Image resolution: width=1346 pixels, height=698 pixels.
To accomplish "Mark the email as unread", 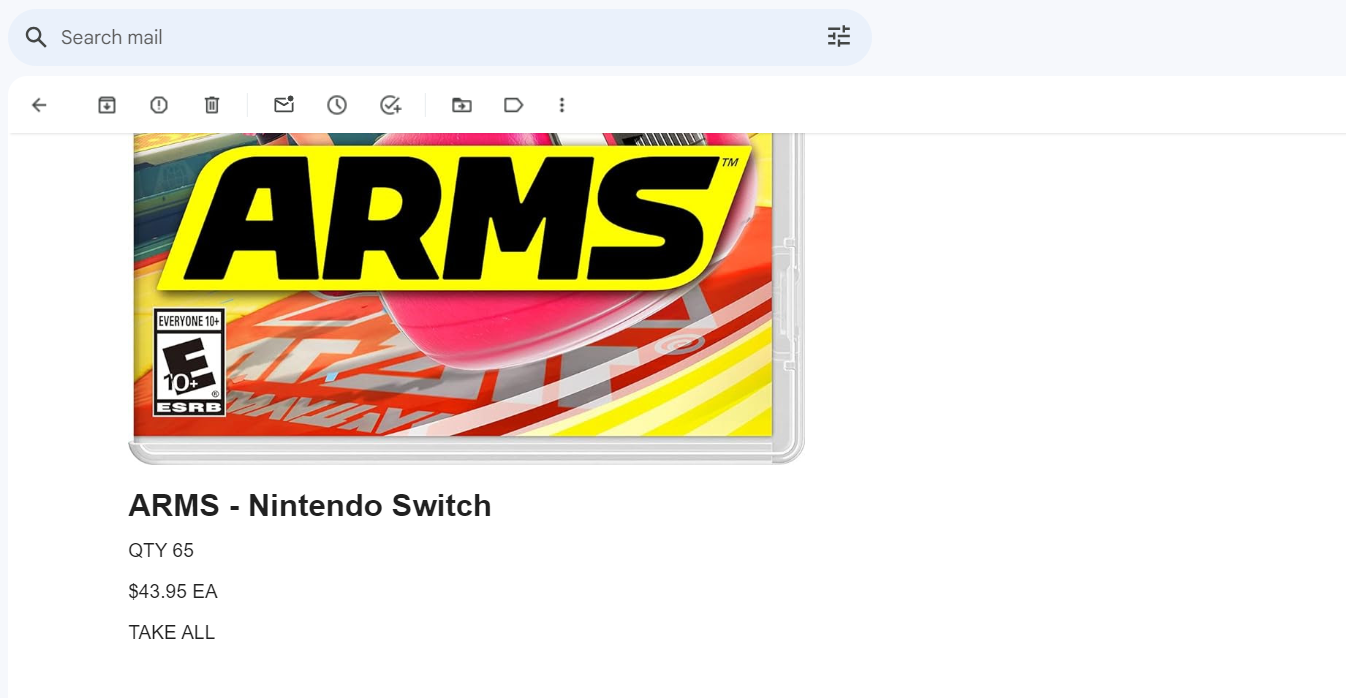I will [284, 105].
